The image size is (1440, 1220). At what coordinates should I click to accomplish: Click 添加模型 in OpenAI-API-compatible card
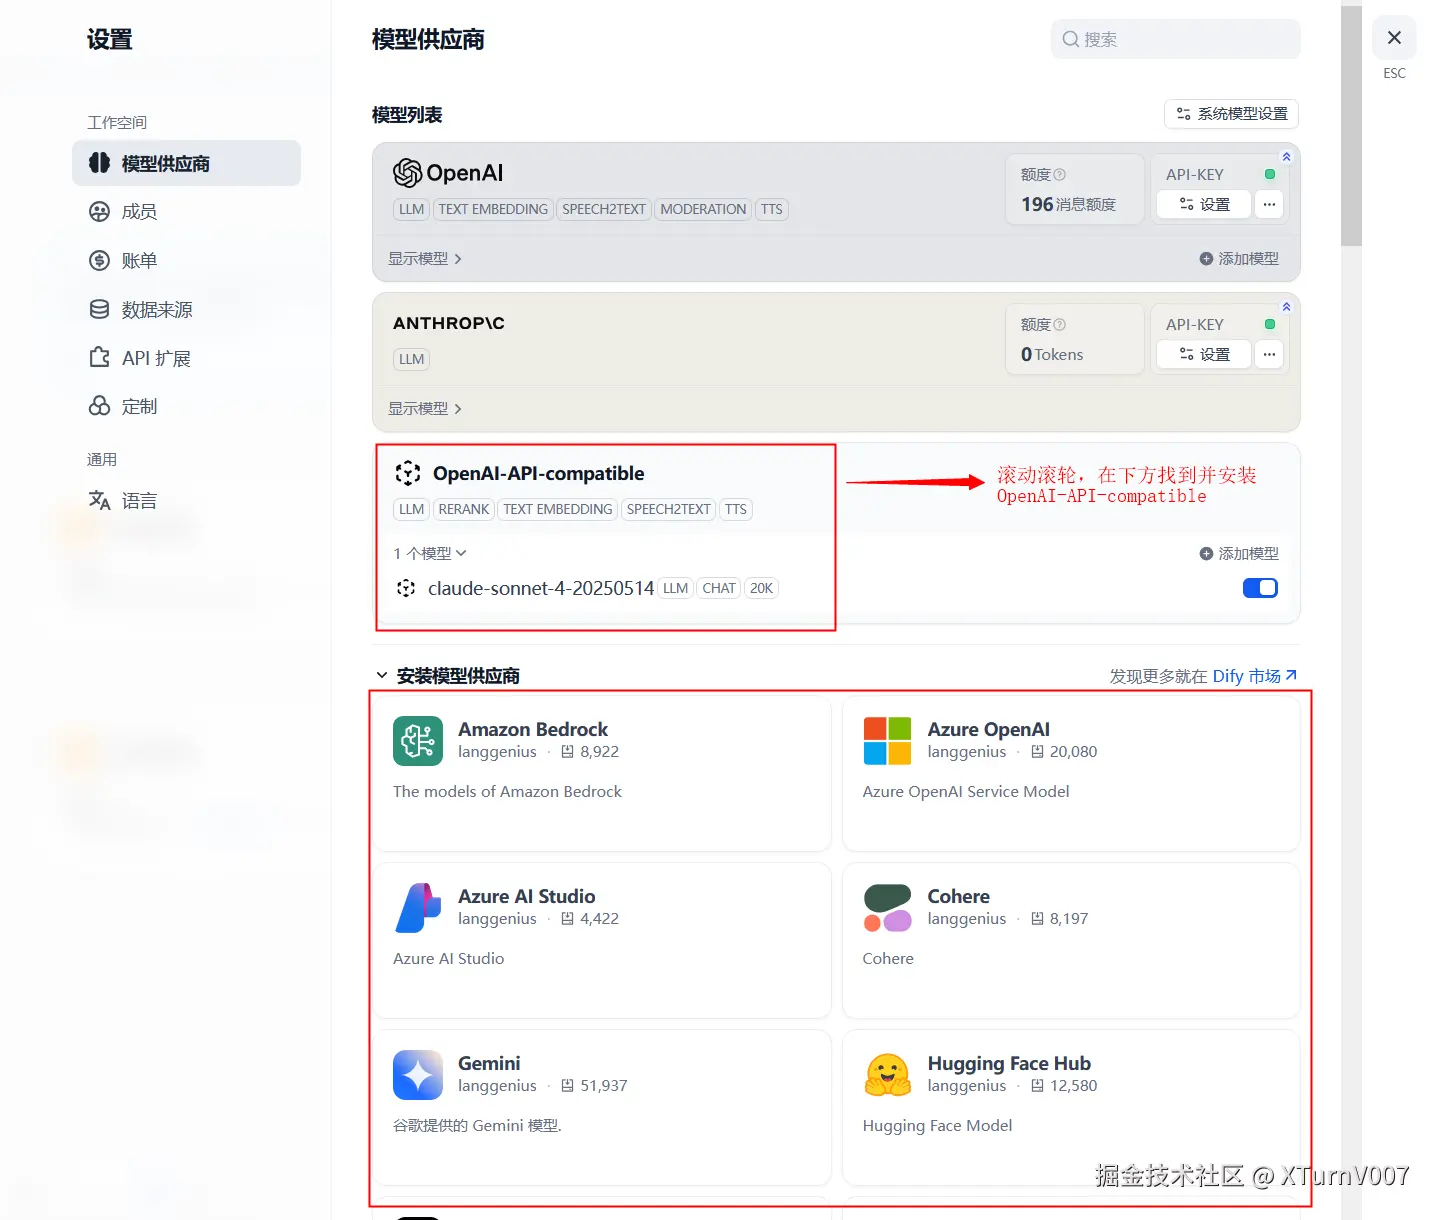(x=1239, y=553)
